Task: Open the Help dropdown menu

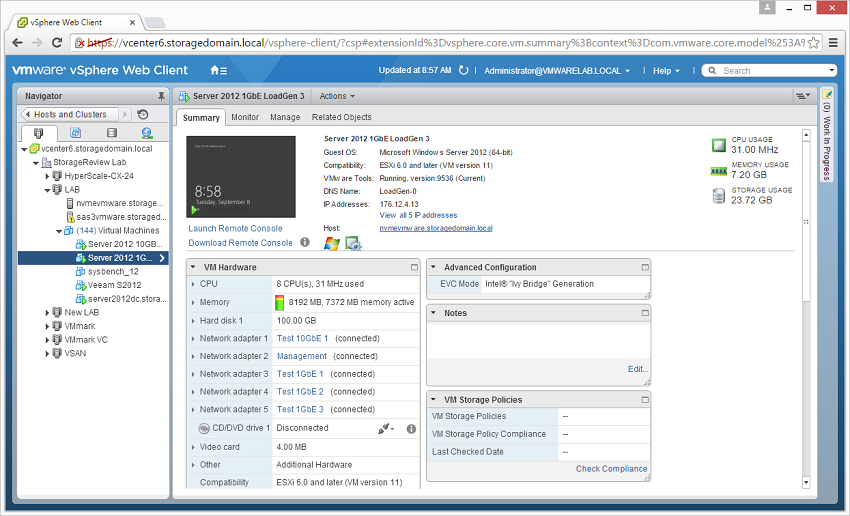Action: 666,70
